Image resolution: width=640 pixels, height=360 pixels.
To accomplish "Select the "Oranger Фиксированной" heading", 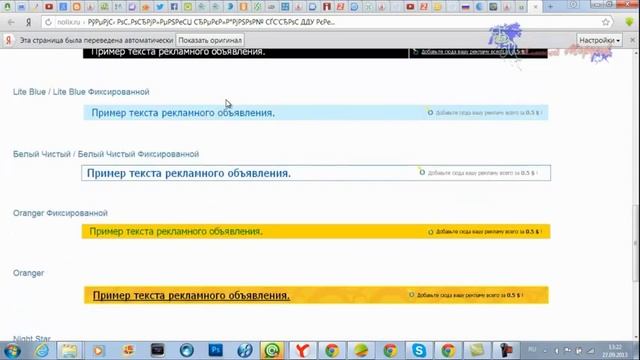I will [x=60, y=213].
